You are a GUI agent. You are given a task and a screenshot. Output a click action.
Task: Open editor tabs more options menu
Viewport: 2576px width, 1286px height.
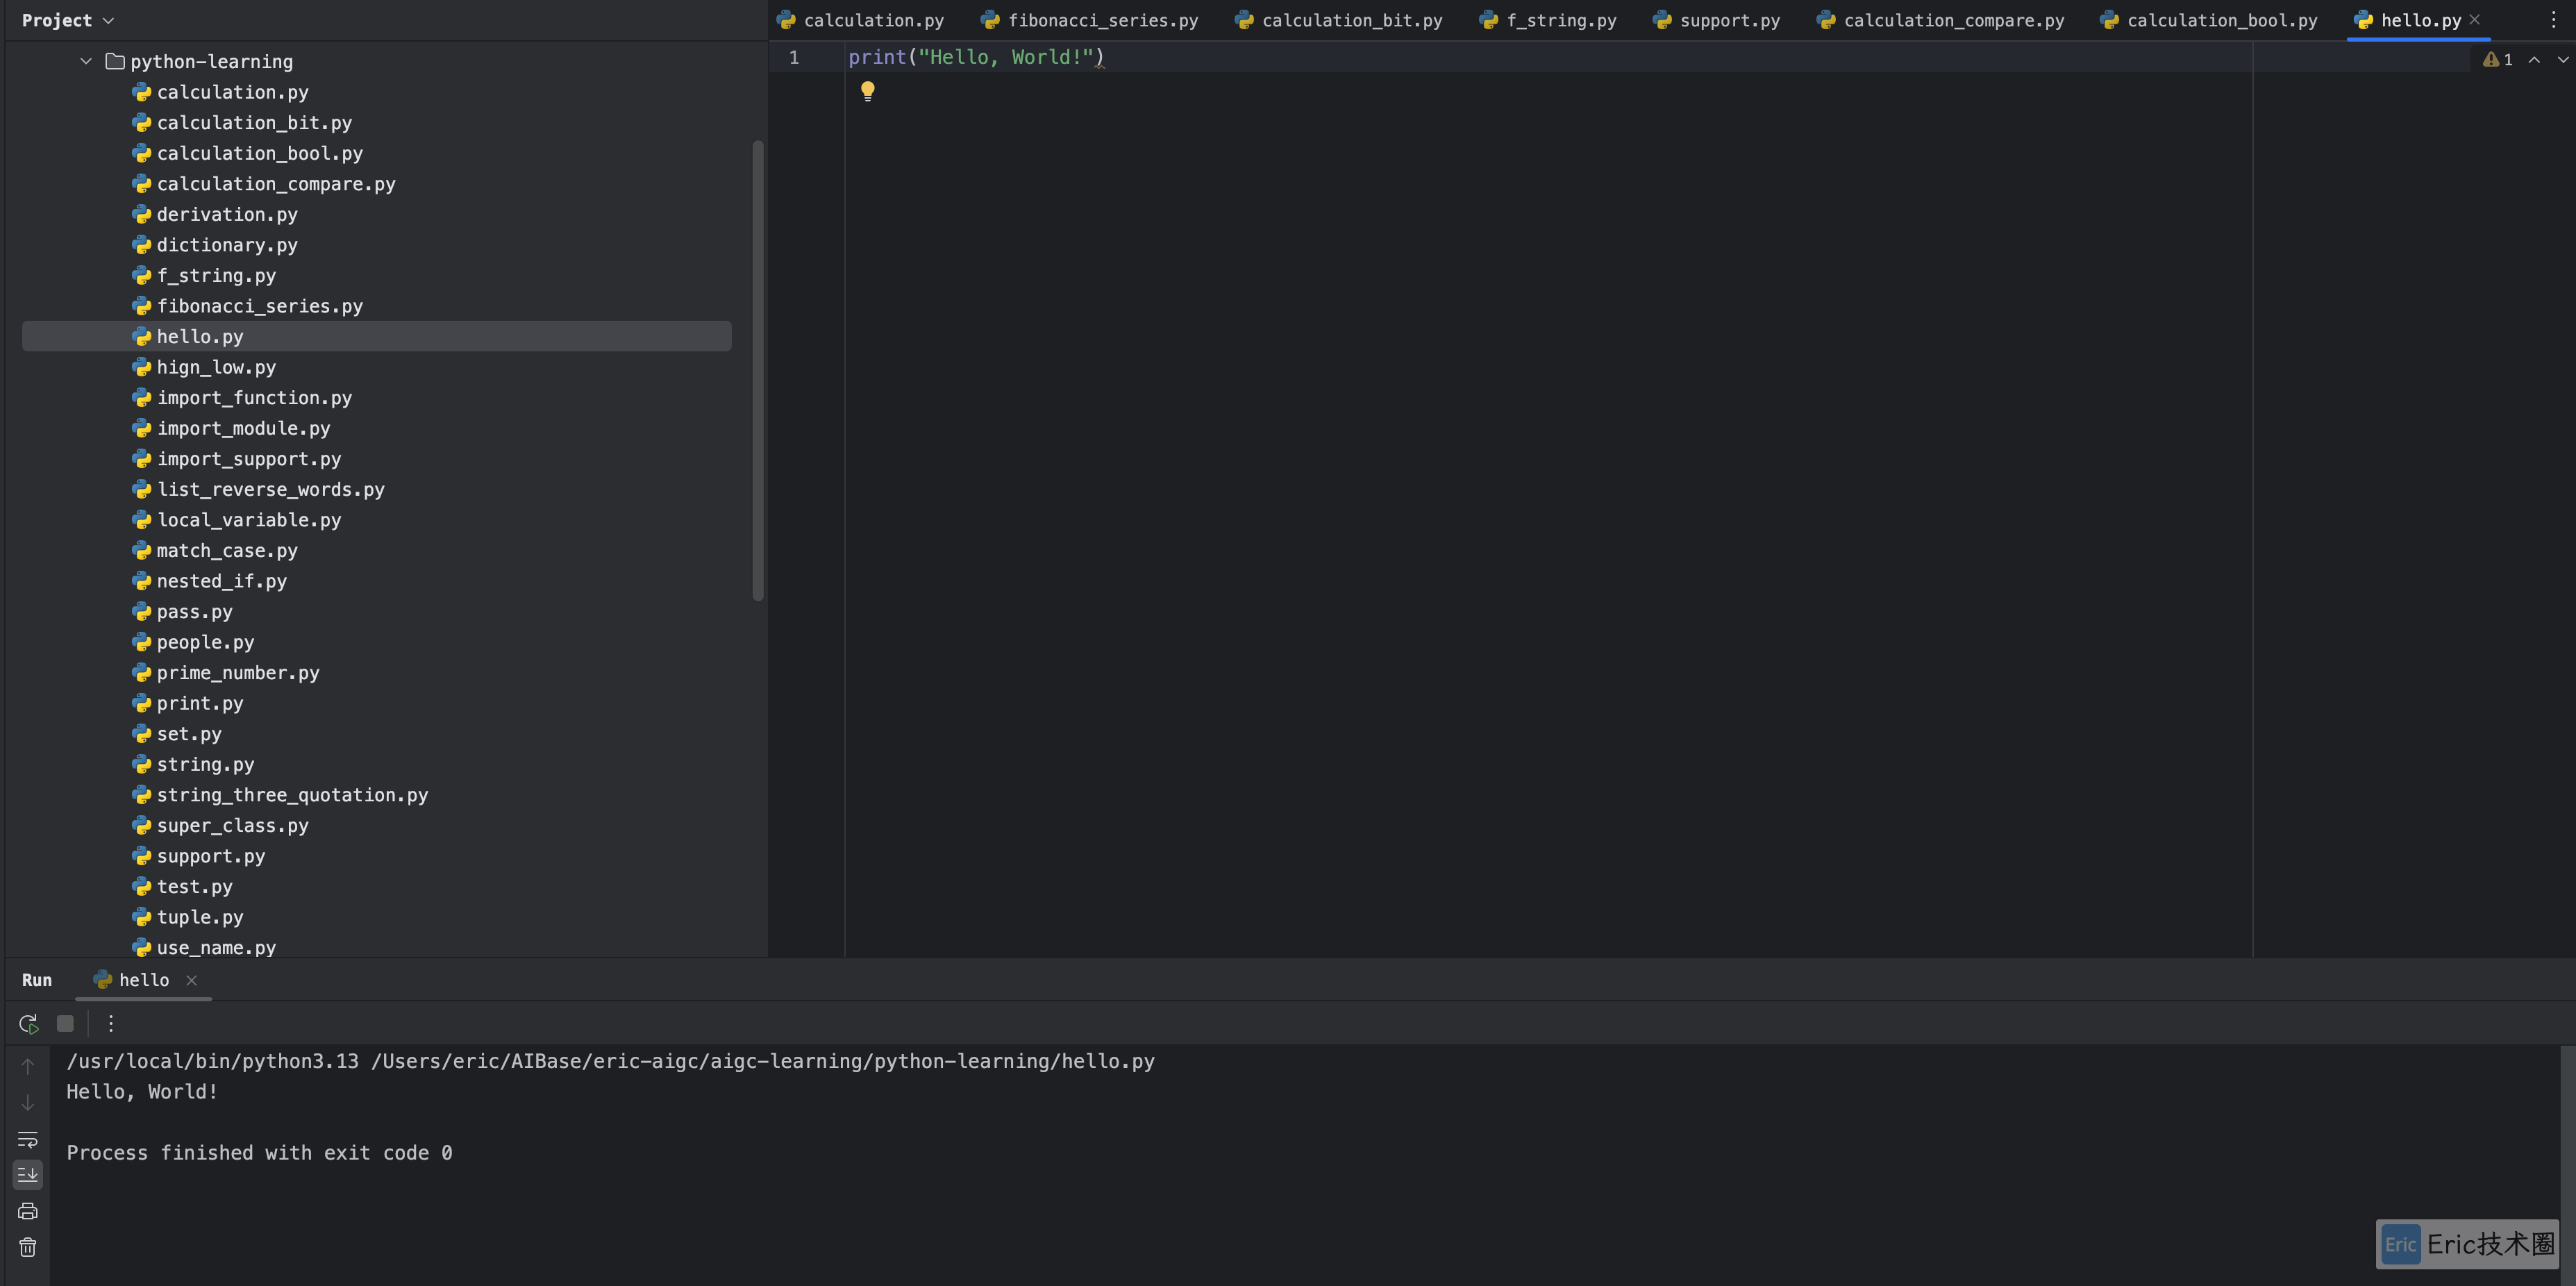pos(2553,20)
